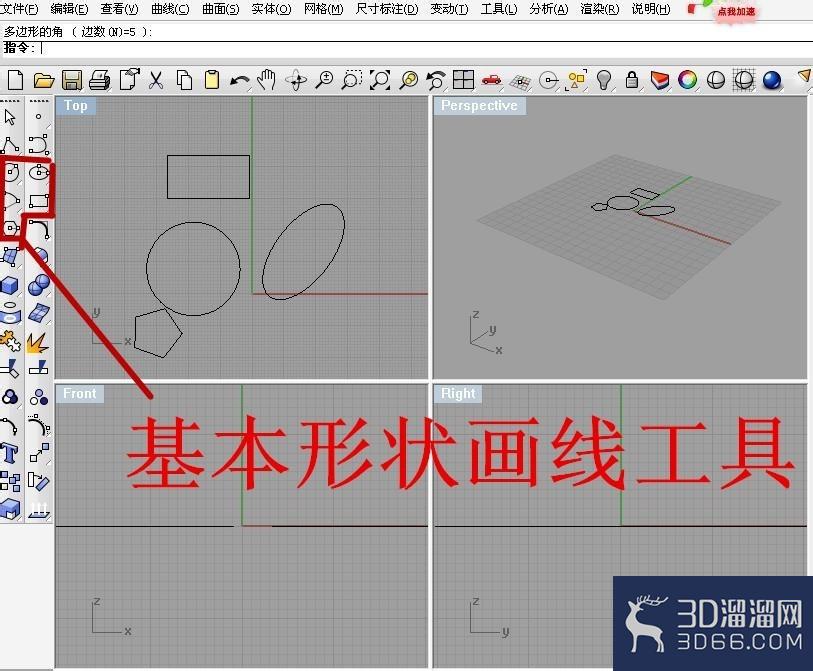The width and height of the screenshot is (813, 671).
Task: Open the construction plane grid icon
Action: pos(520,81)
